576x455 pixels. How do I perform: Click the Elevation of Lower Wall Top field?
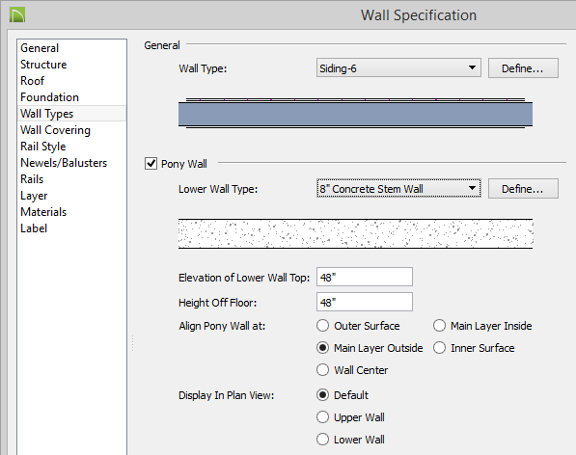coord(364,277)
